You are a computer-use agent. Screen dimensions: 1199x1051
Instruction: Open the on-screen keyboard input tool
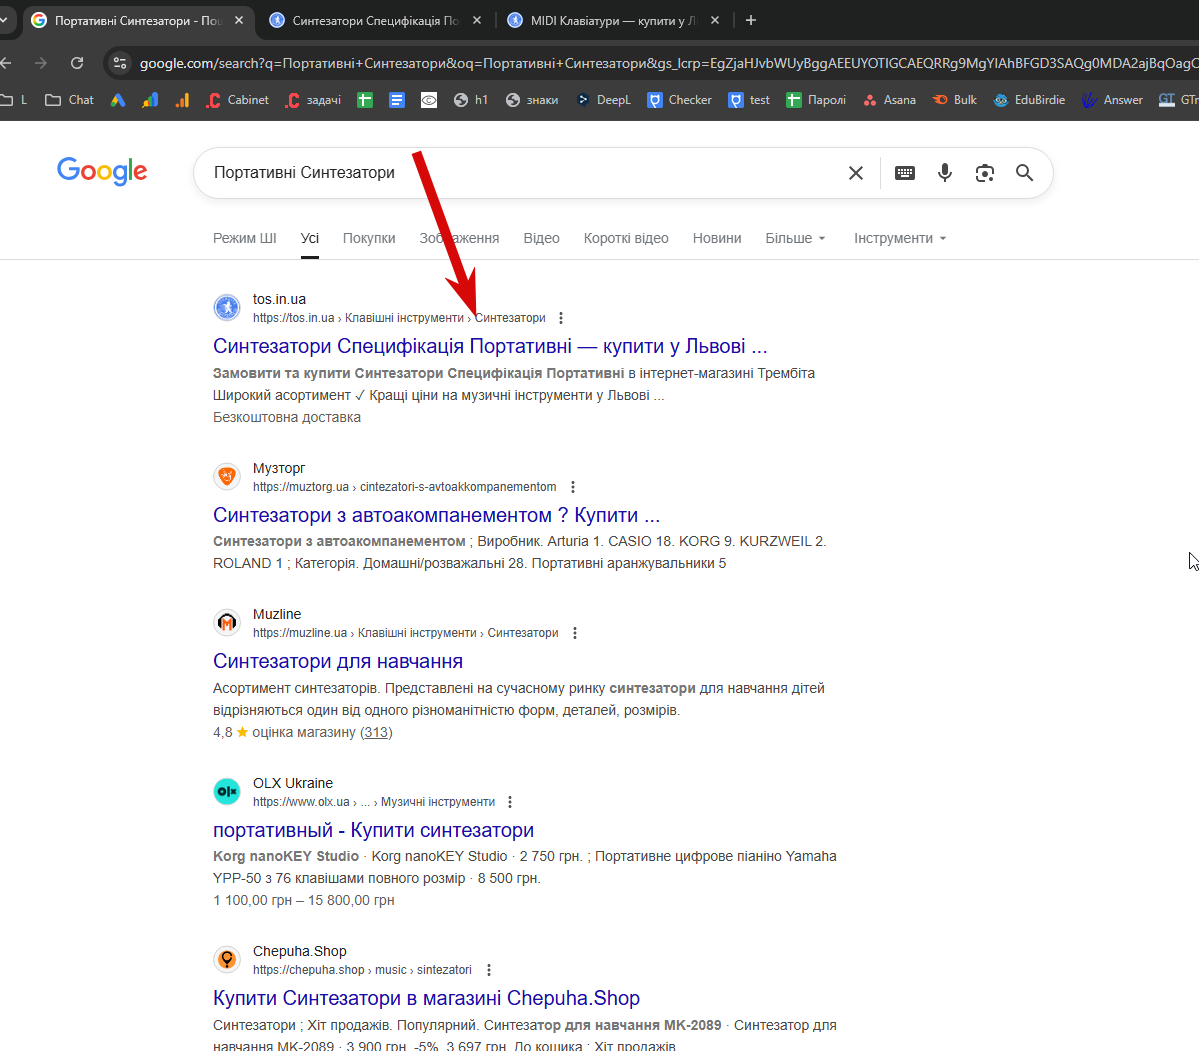pos(905,173)
